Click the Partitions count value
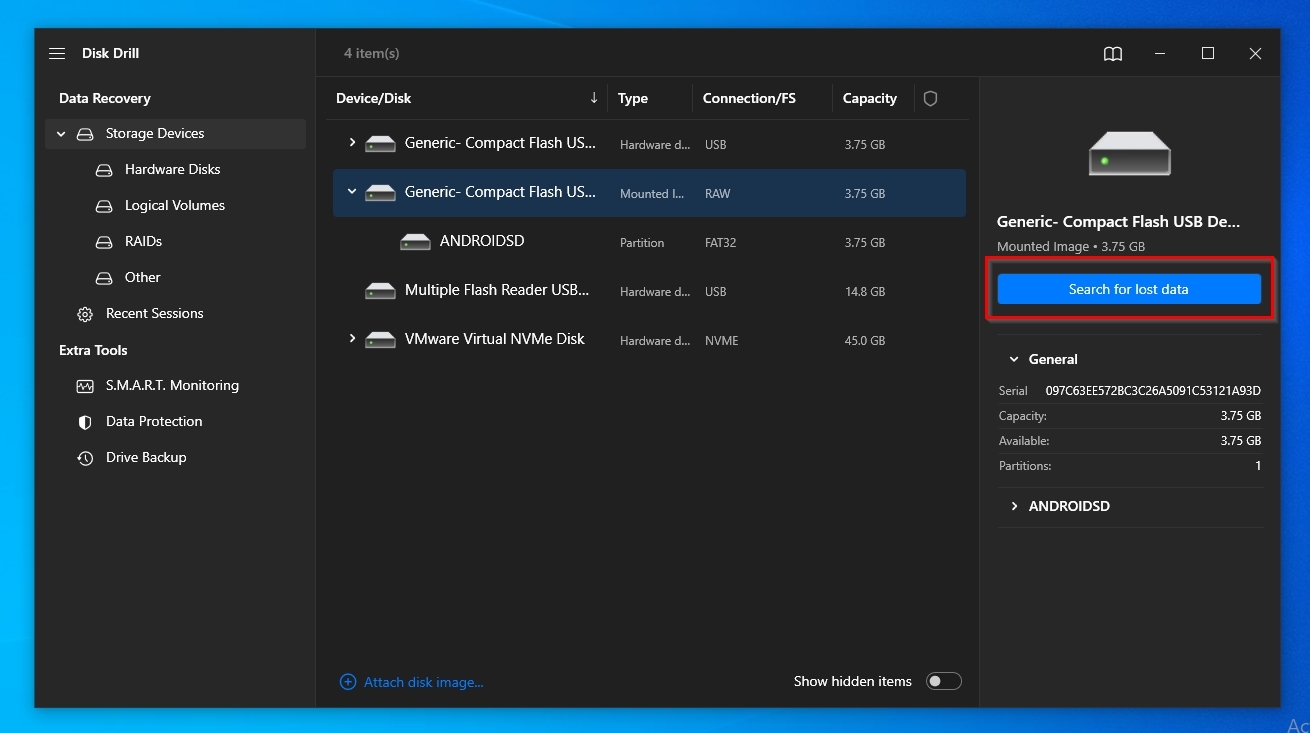 coord(1258,466)
